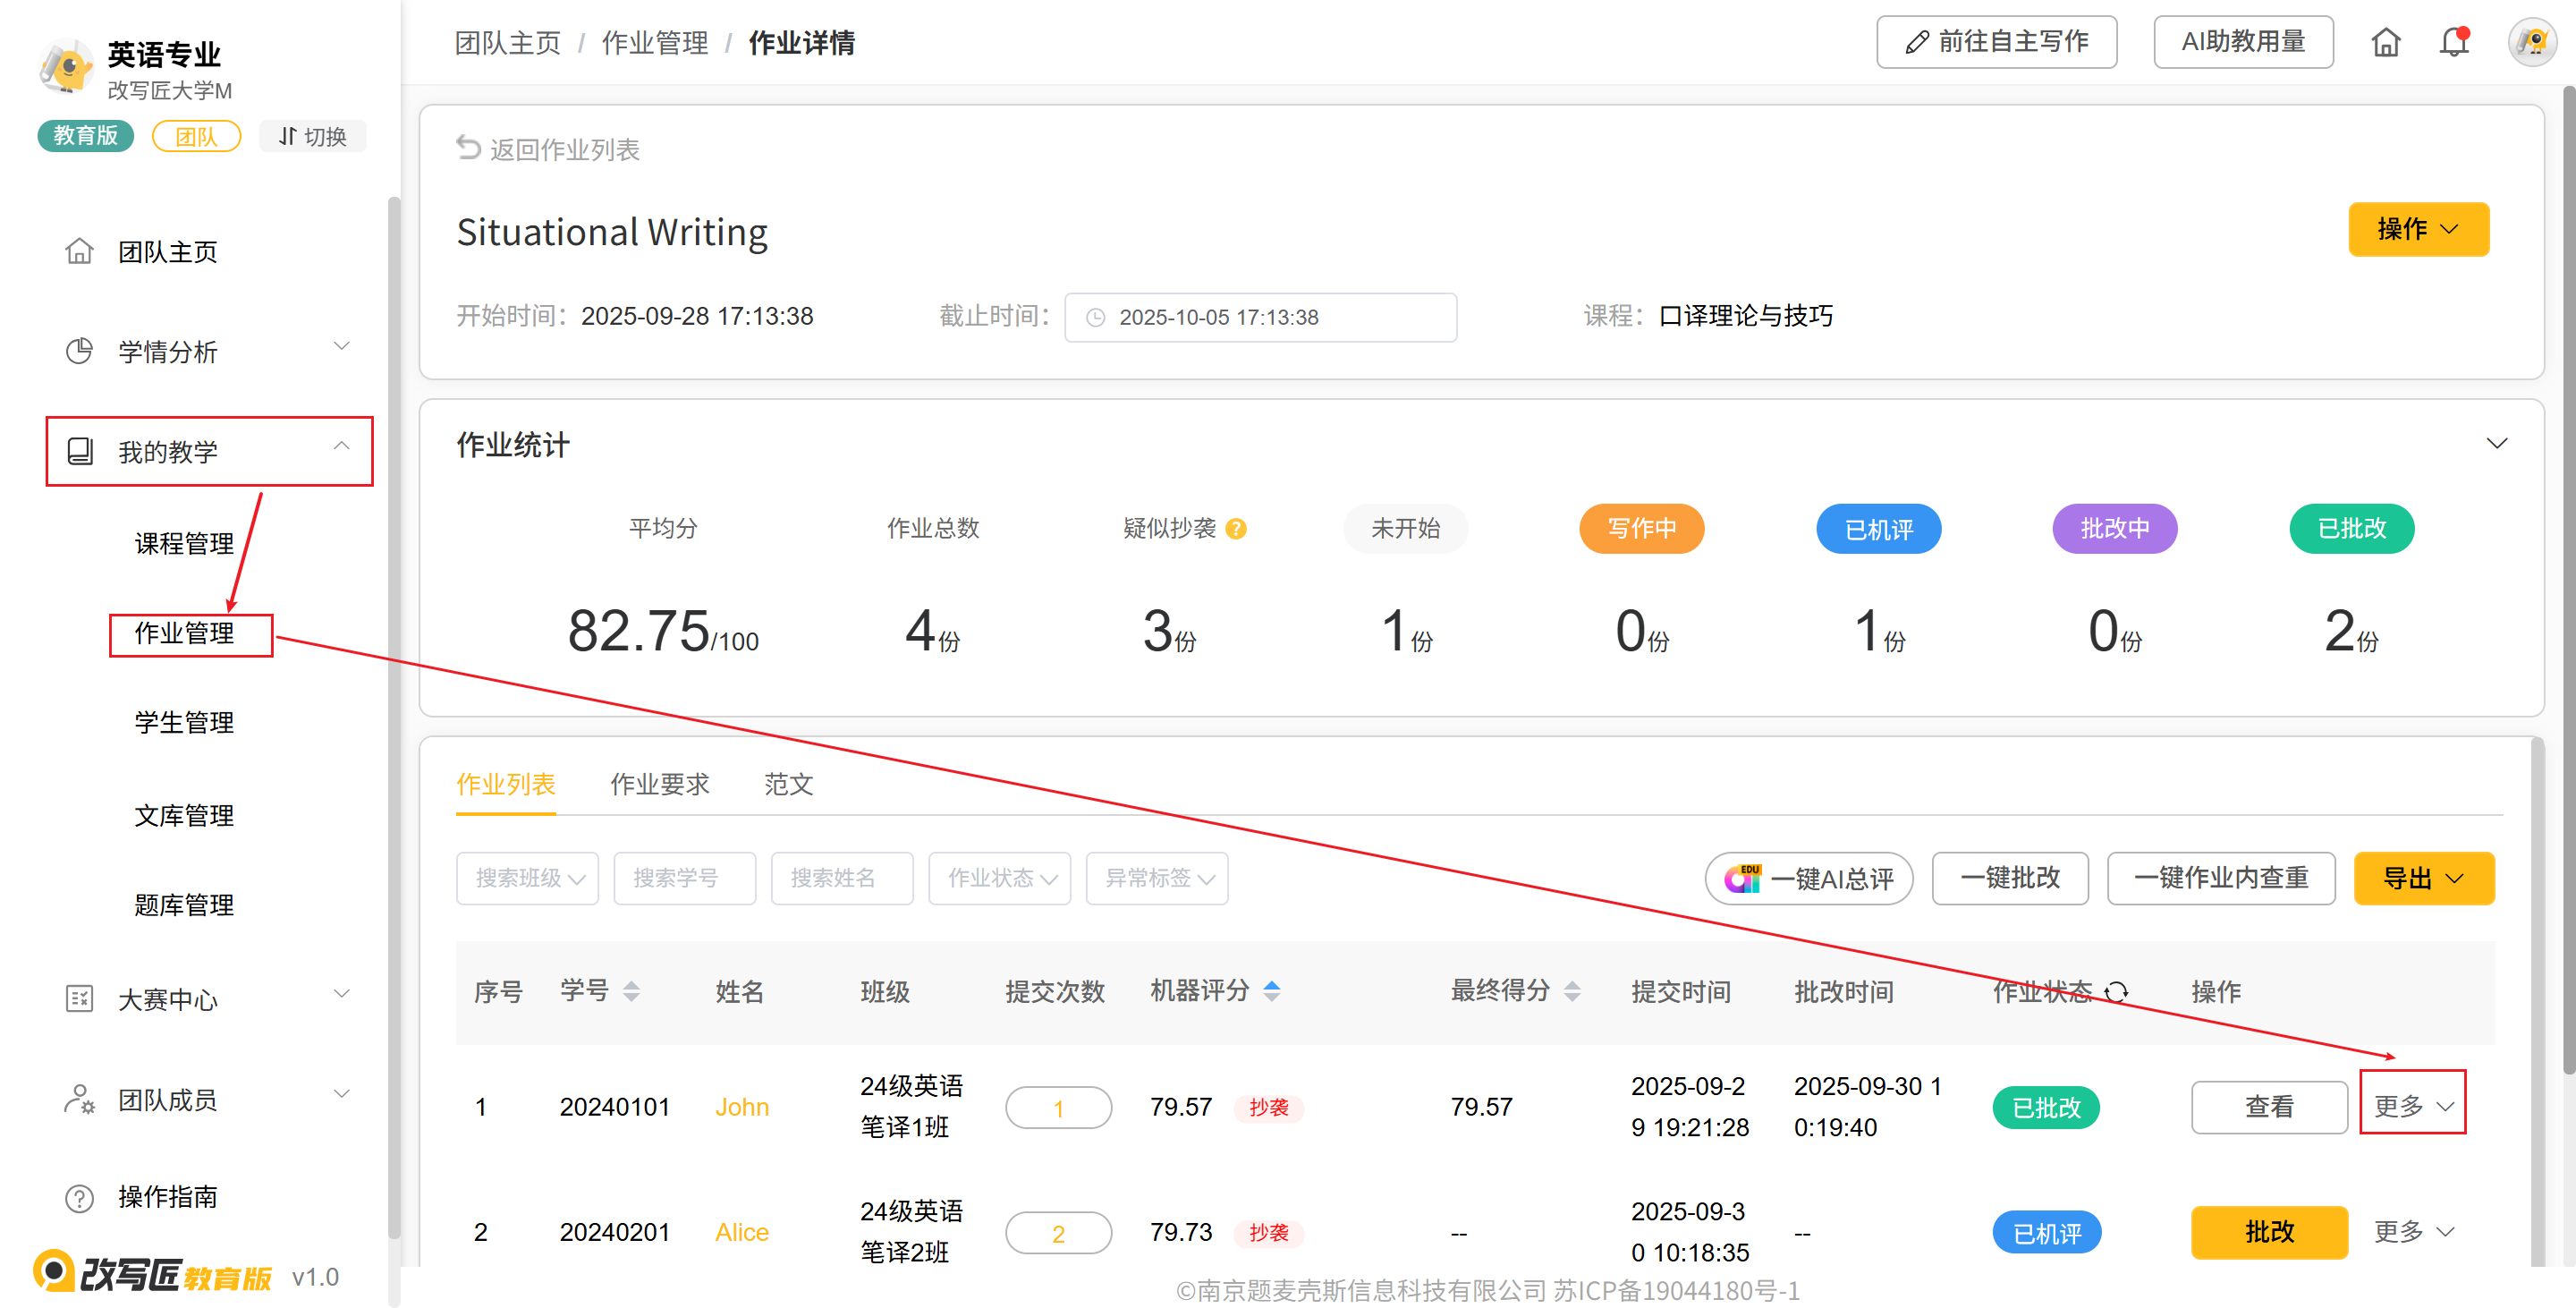Viewport: 2576px width, 1308px height.
Task: Open student management in sidebar
Action: 184,722
